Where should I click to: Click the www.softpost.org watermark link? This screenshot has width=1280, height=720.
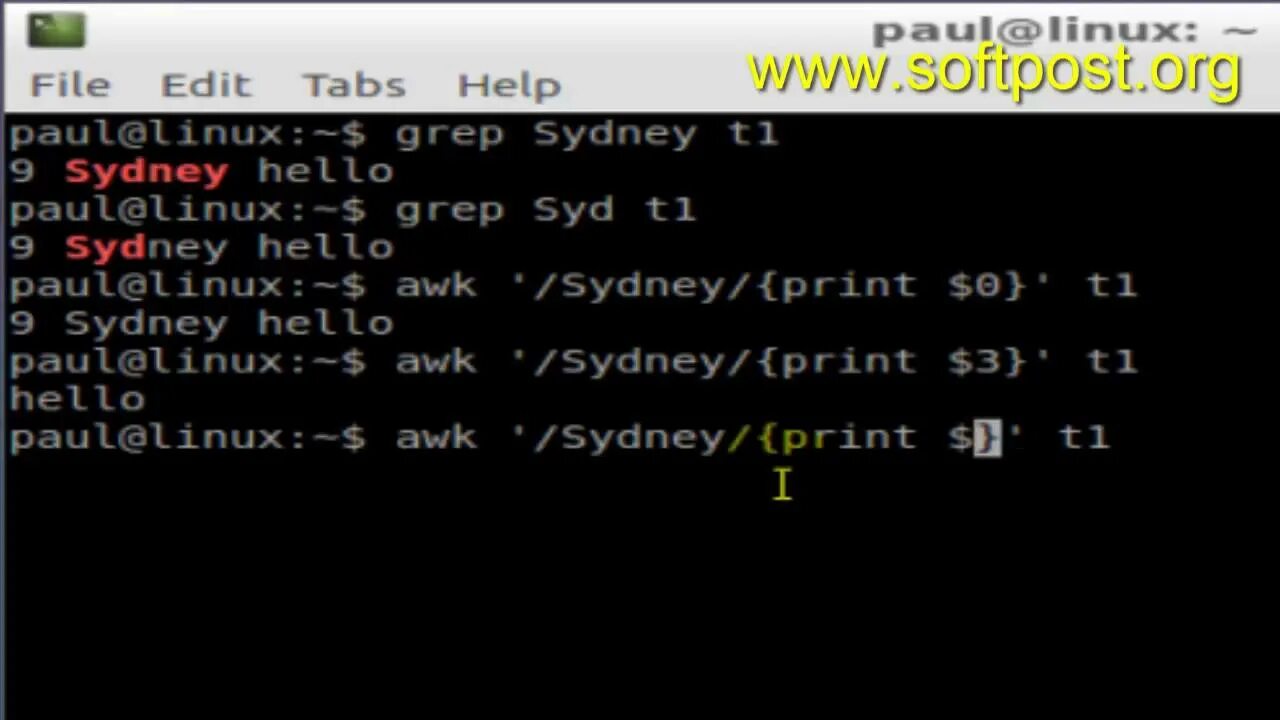pos(995,72)
